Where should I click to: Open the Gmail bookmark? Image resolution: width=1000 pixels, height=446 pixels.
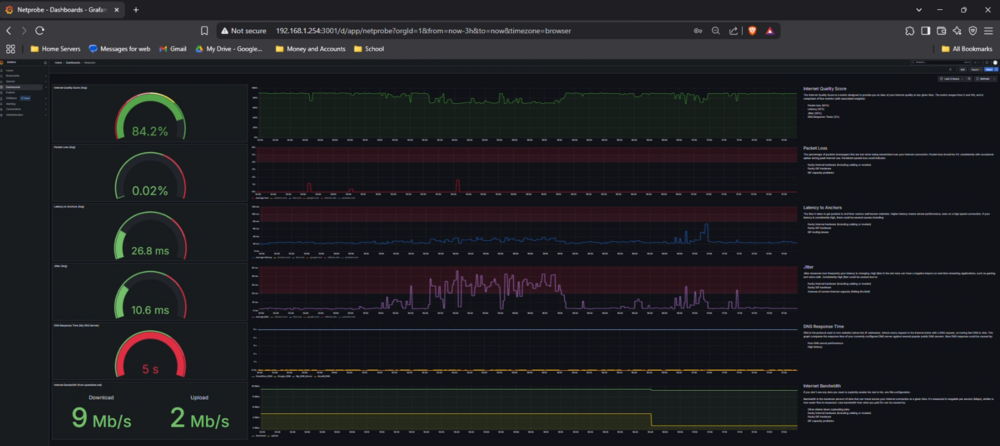click(x=172, y=48)
